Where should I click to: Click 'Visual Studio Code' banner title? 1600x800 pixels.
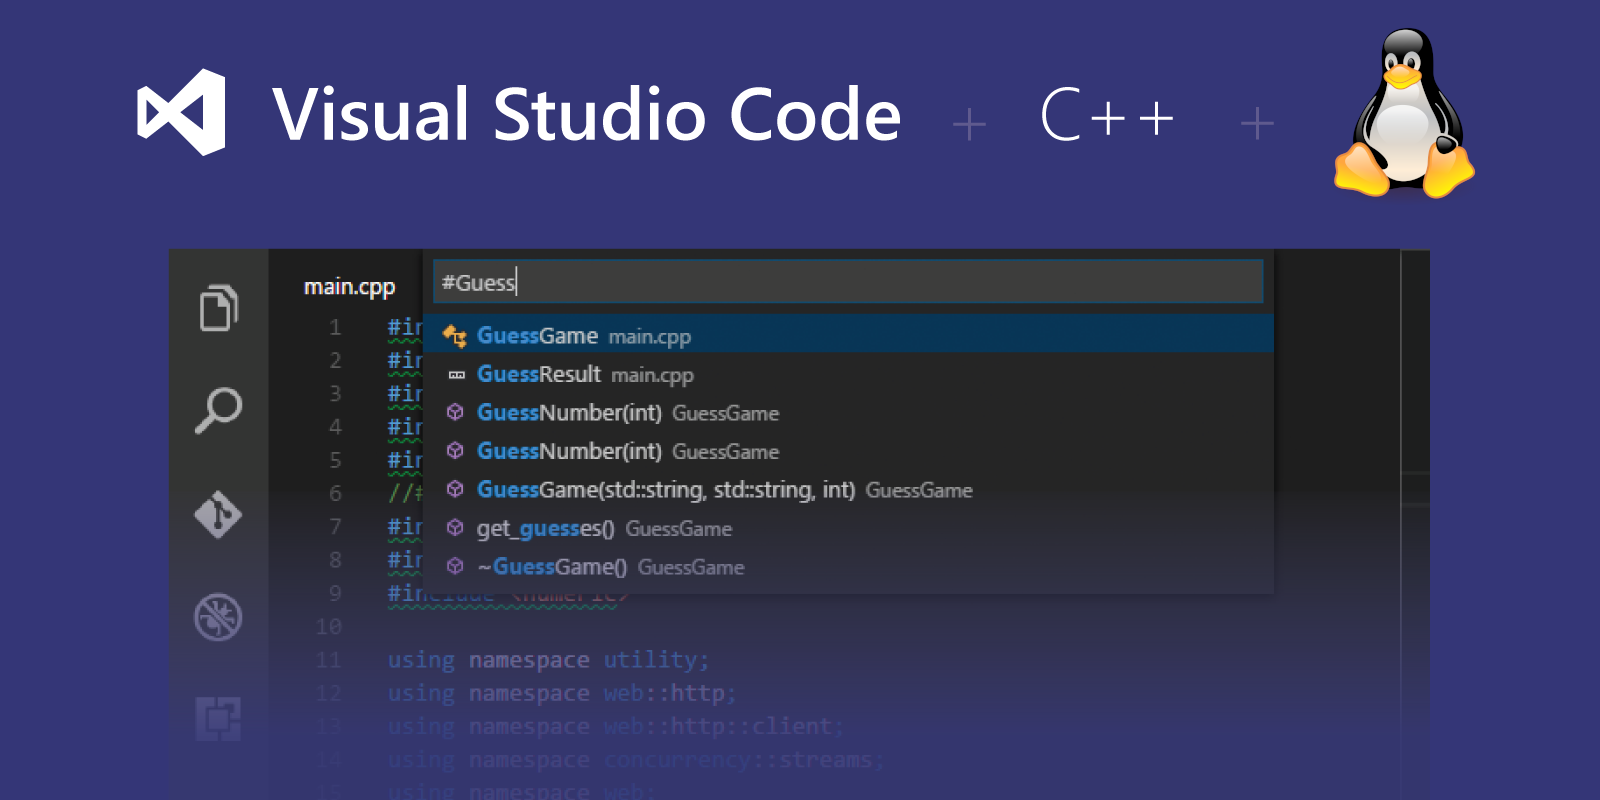(588, 114)
